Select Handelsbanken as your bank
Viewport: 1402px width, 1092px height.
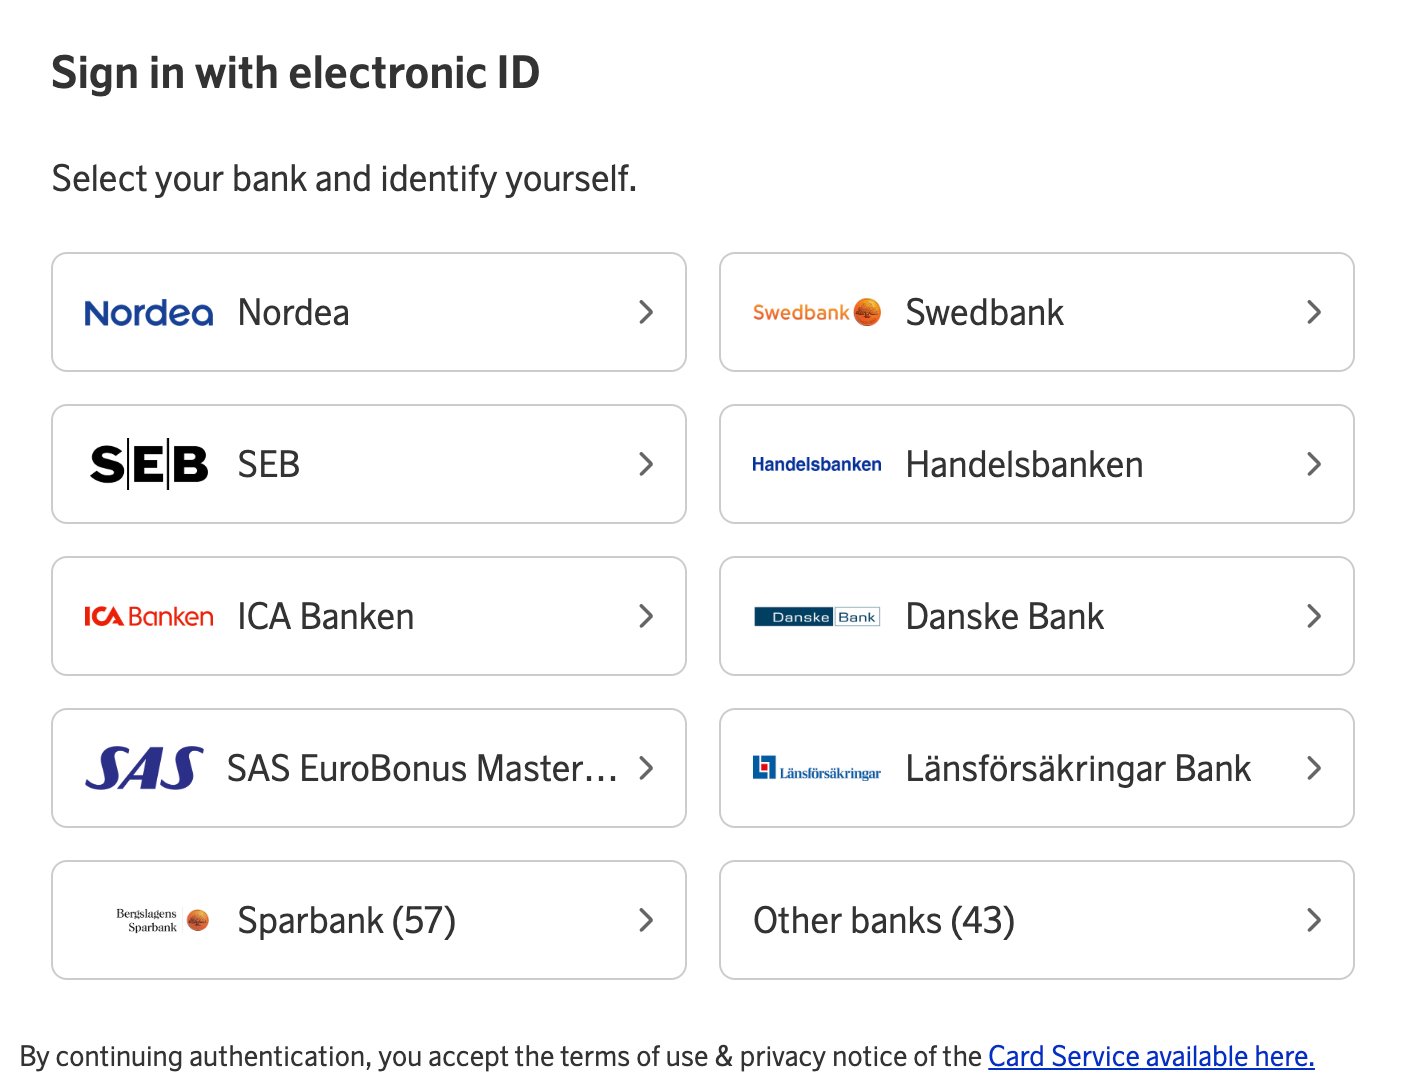pos(1036,464)
